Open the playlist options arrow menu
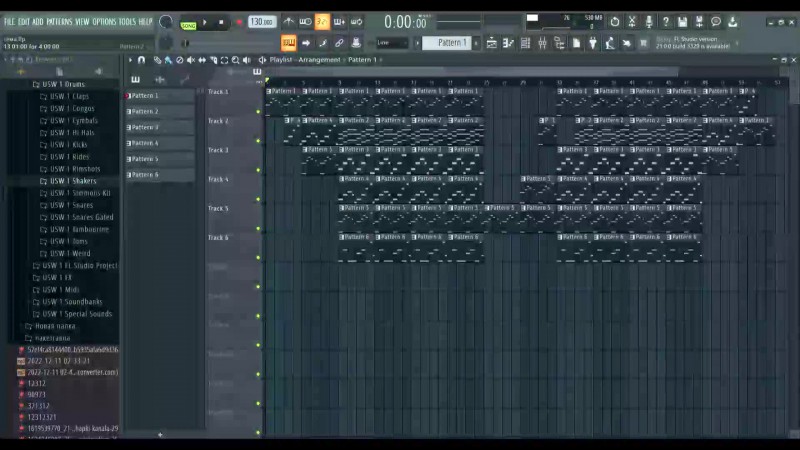Image resolution: width=800 pixels, height=450 pixels. point(130,60)
